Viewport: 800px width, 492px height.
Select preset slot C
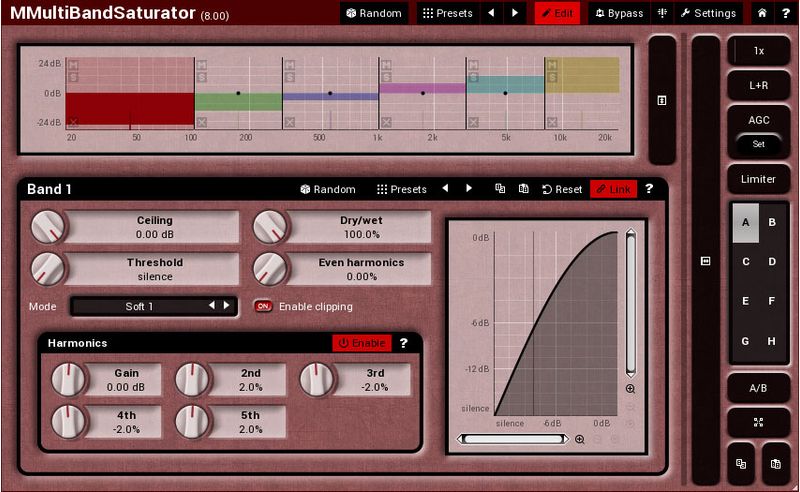[x=746, y=262]
